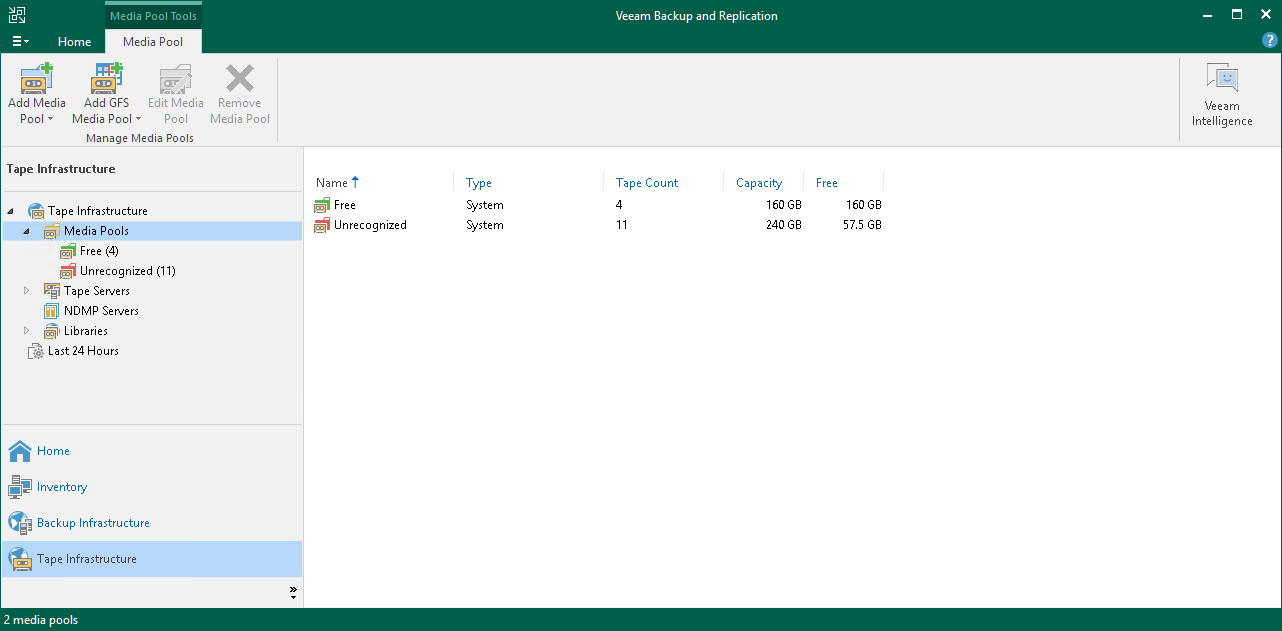Click tape count 11 cell
The width and height of the screenshot is (1282, 631).
point(622,225)
